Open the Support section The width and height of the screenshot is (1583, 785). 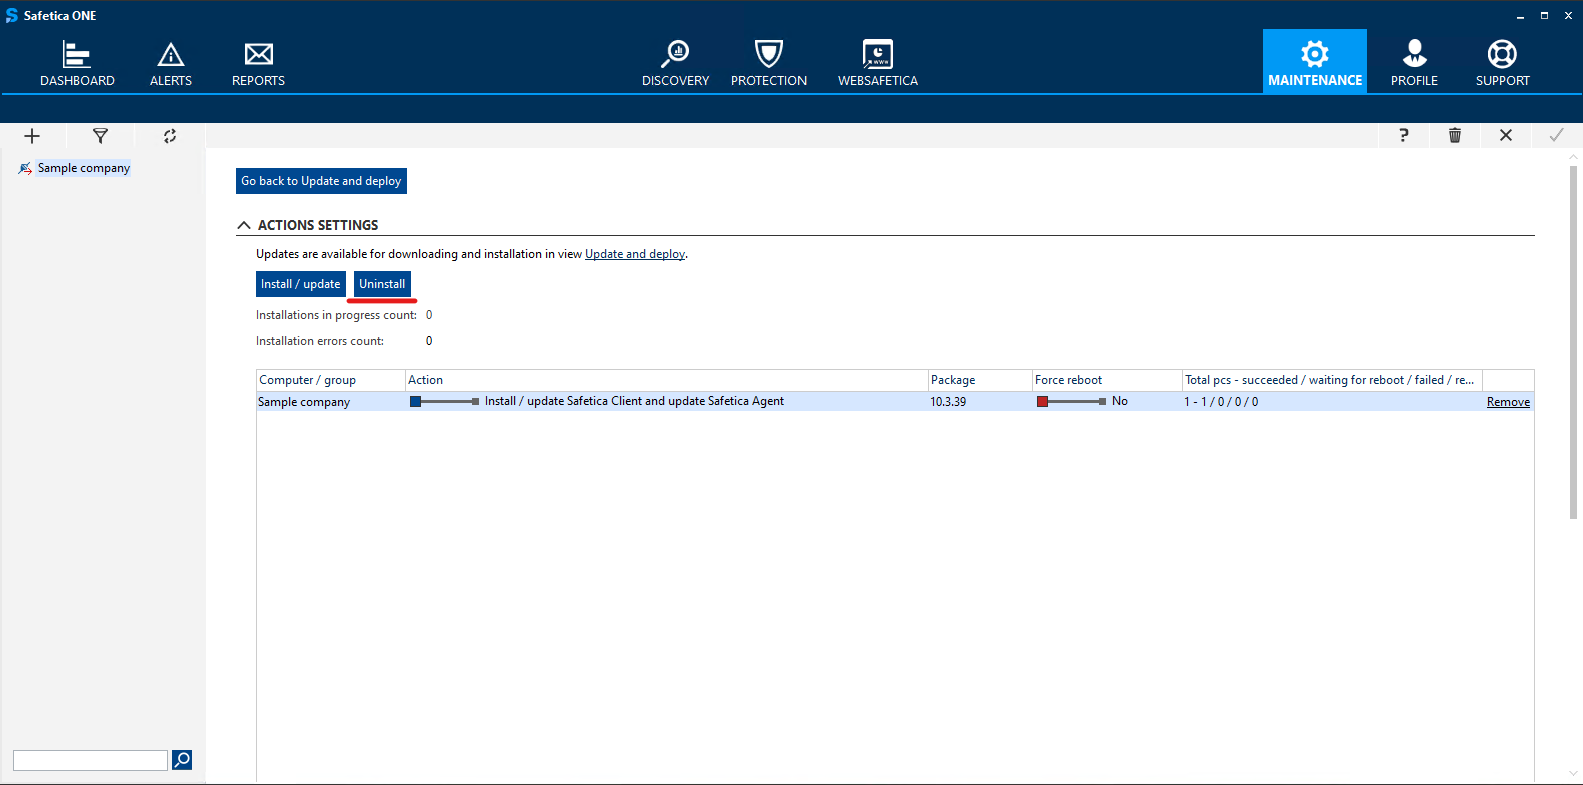pos(1502,63)
